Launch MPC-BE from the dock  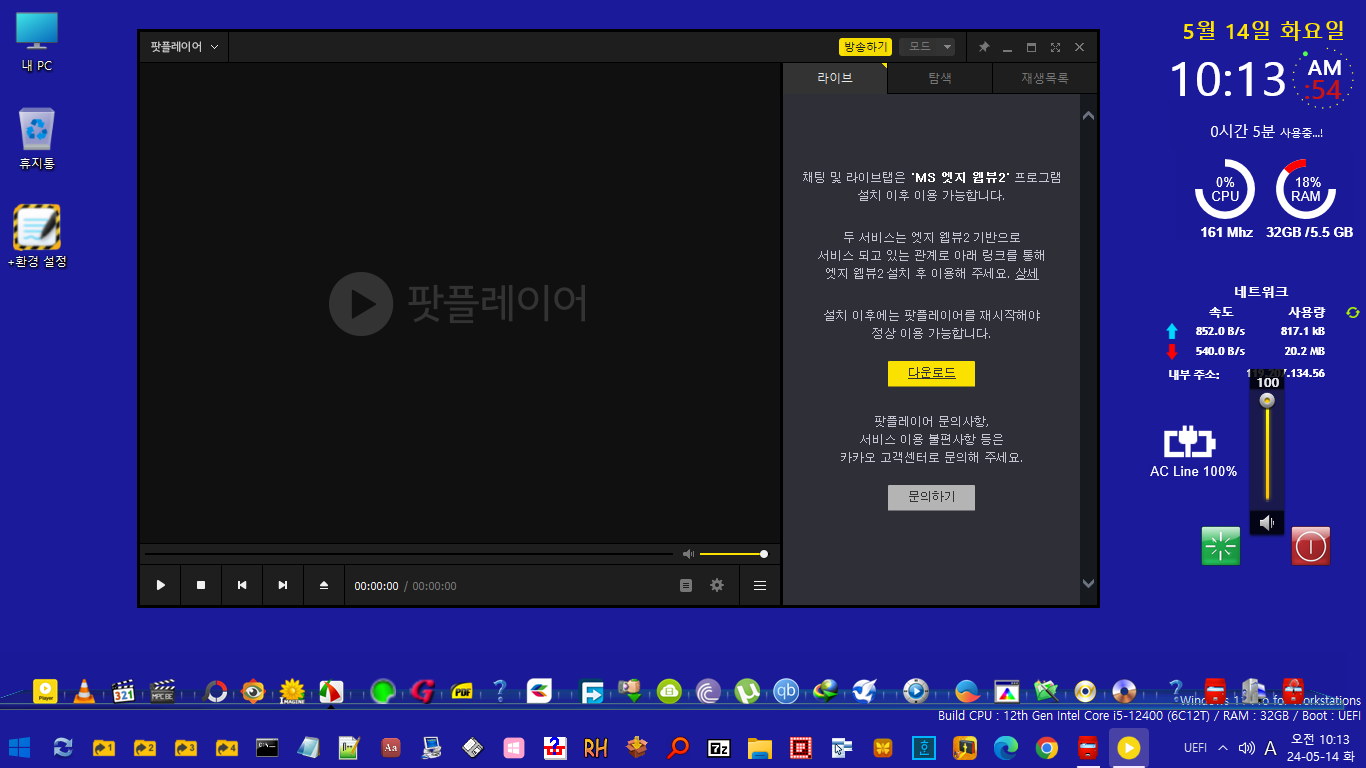pos(163,691)
